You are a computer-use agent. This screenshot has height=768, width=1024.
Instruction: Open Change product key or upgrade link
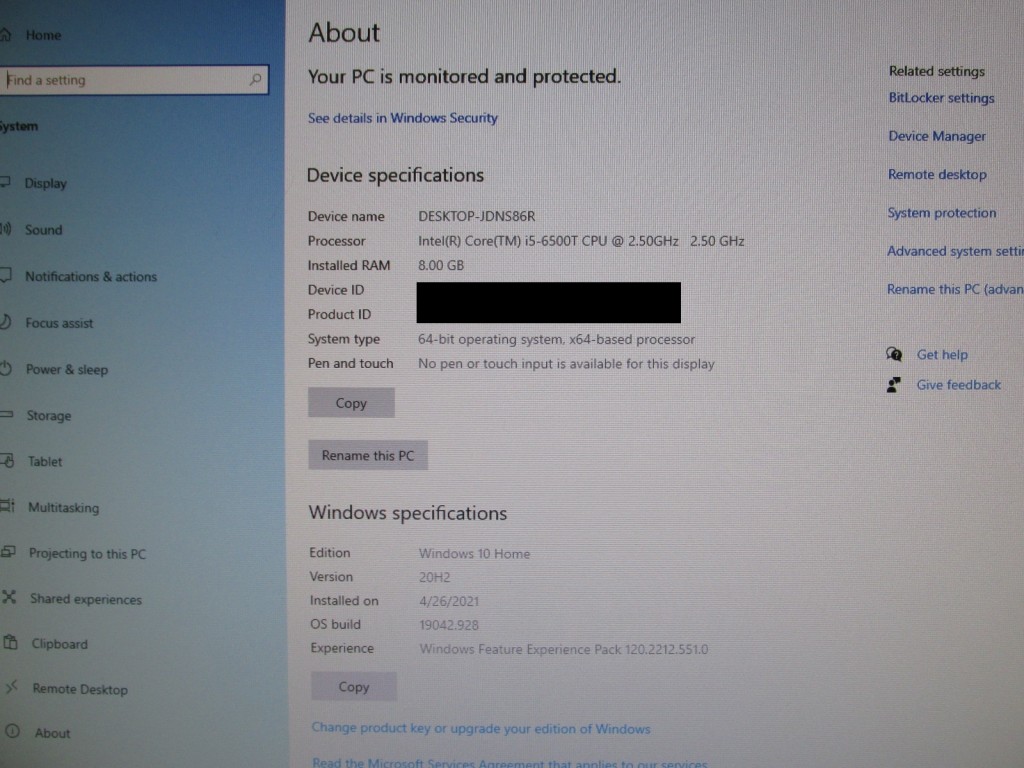(481, 728)
